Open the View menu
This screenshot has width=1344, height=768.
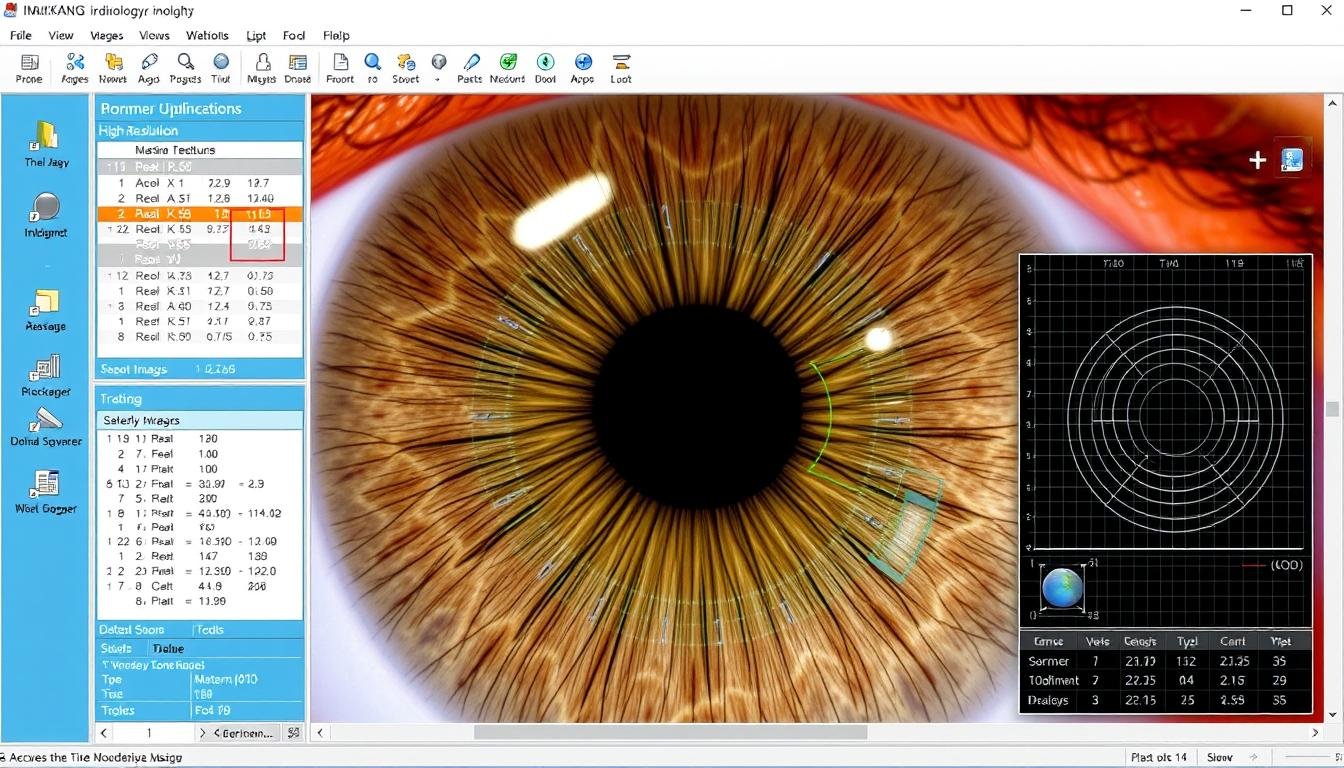point(61,35)
